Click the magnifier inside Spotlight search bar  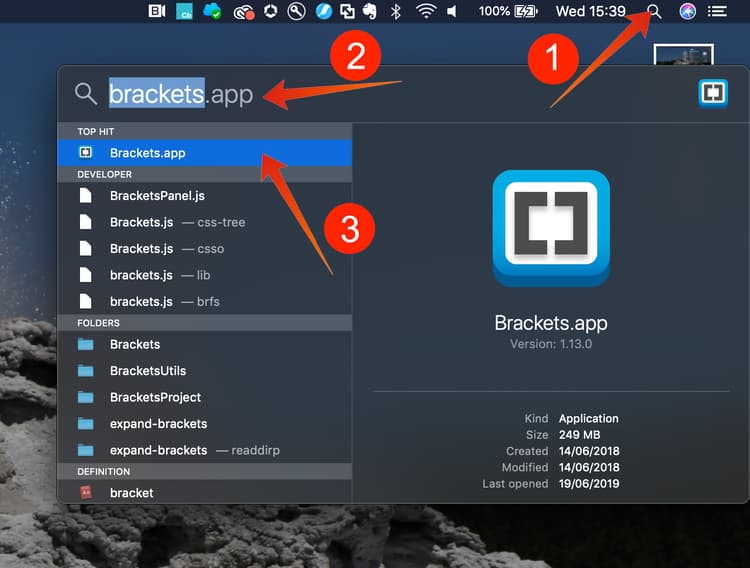click(x=86, y=93)
